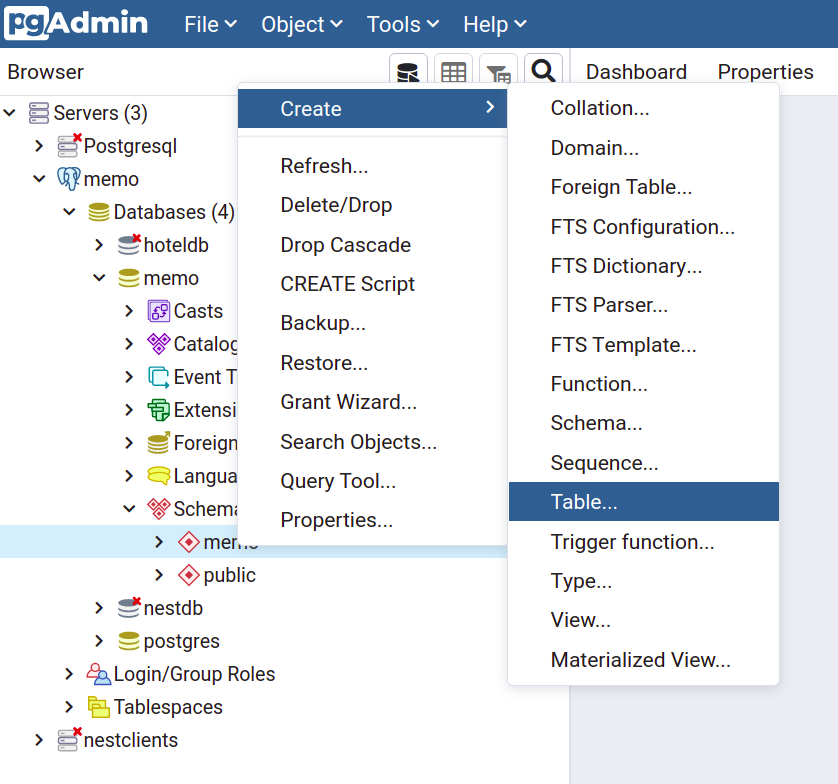Viewport: 838px width, 784px height.
Task: Expand the Casts node
Action: click(x=129, y=311)
